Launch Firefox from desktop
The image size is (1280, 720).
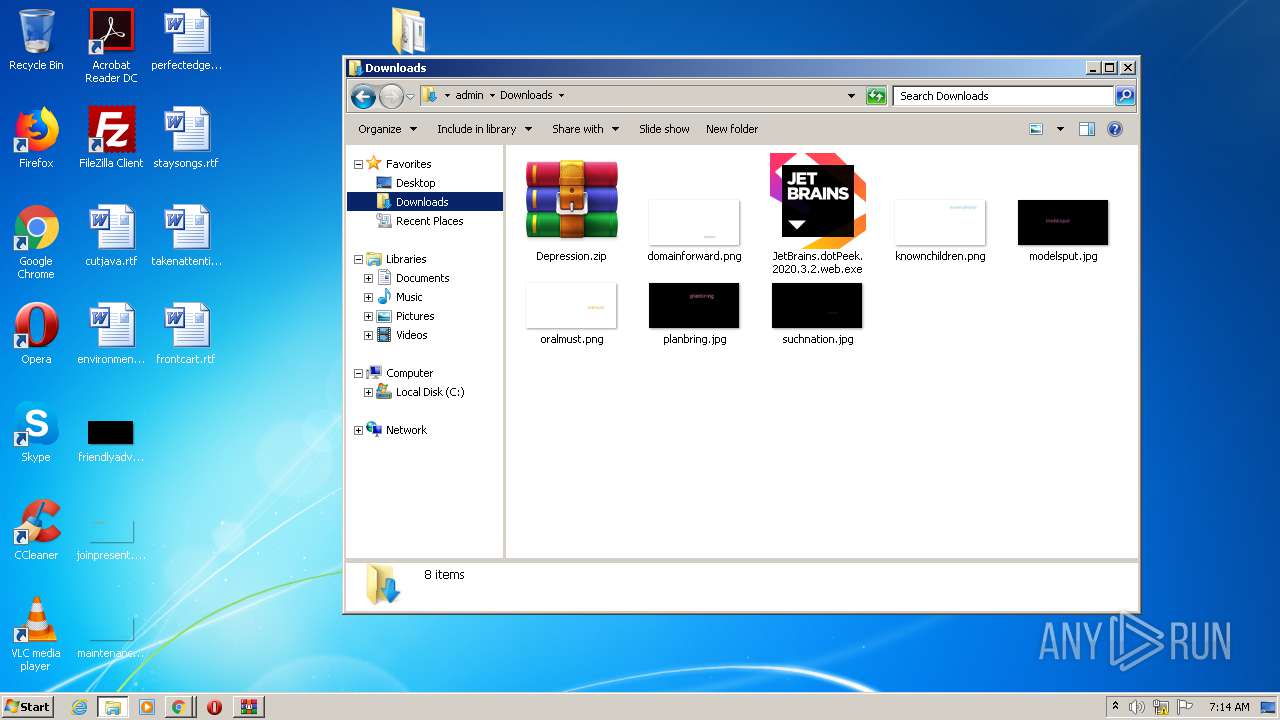point(36,138)
